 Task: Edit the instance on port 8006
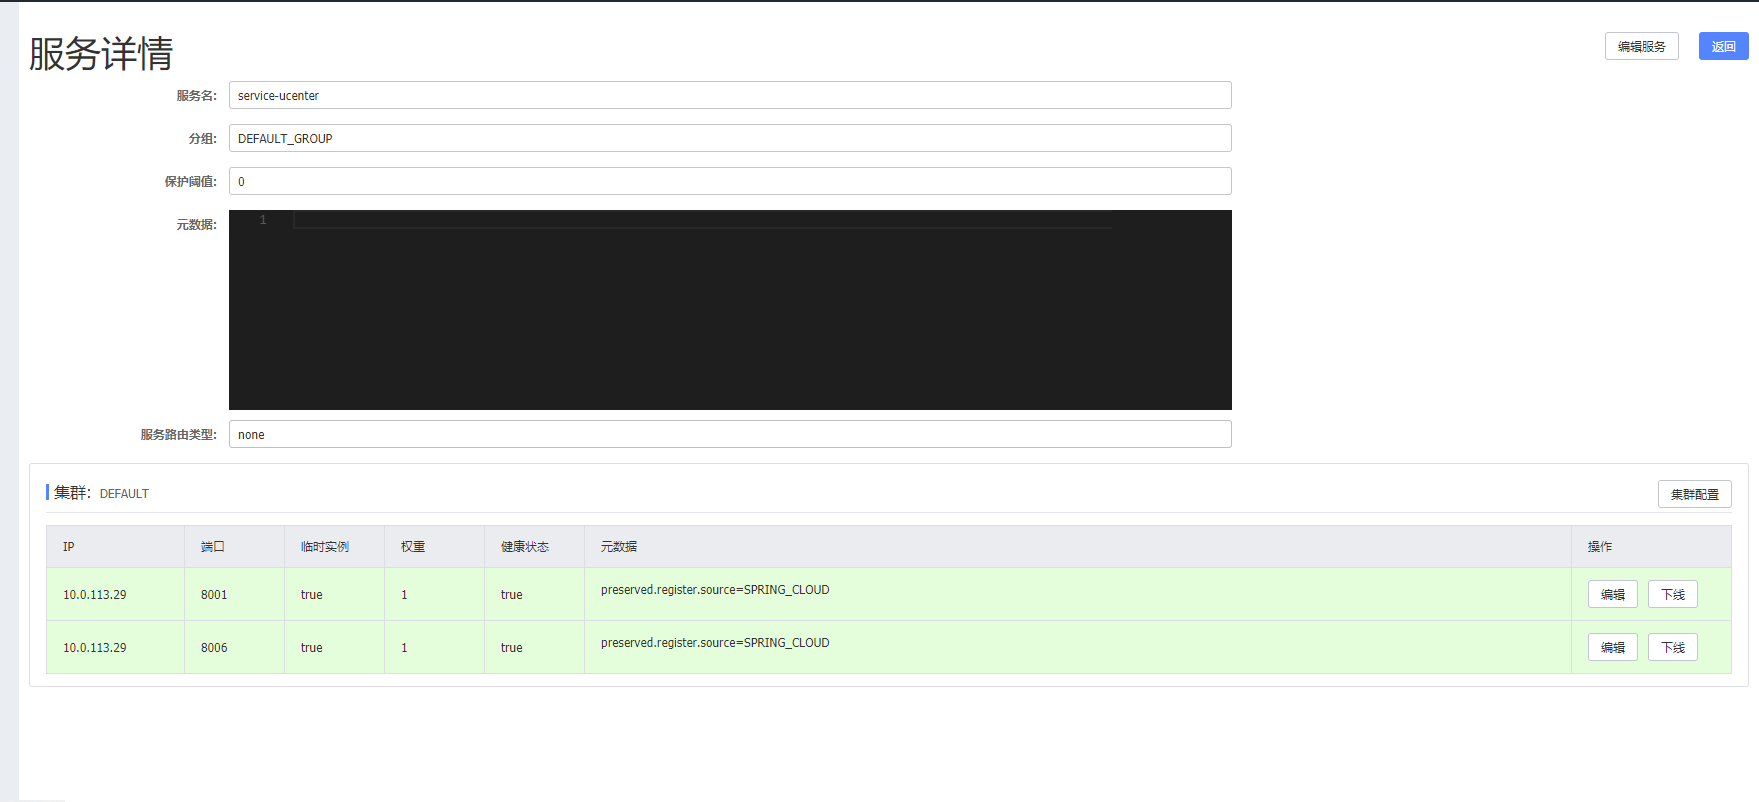point(1612,647)
